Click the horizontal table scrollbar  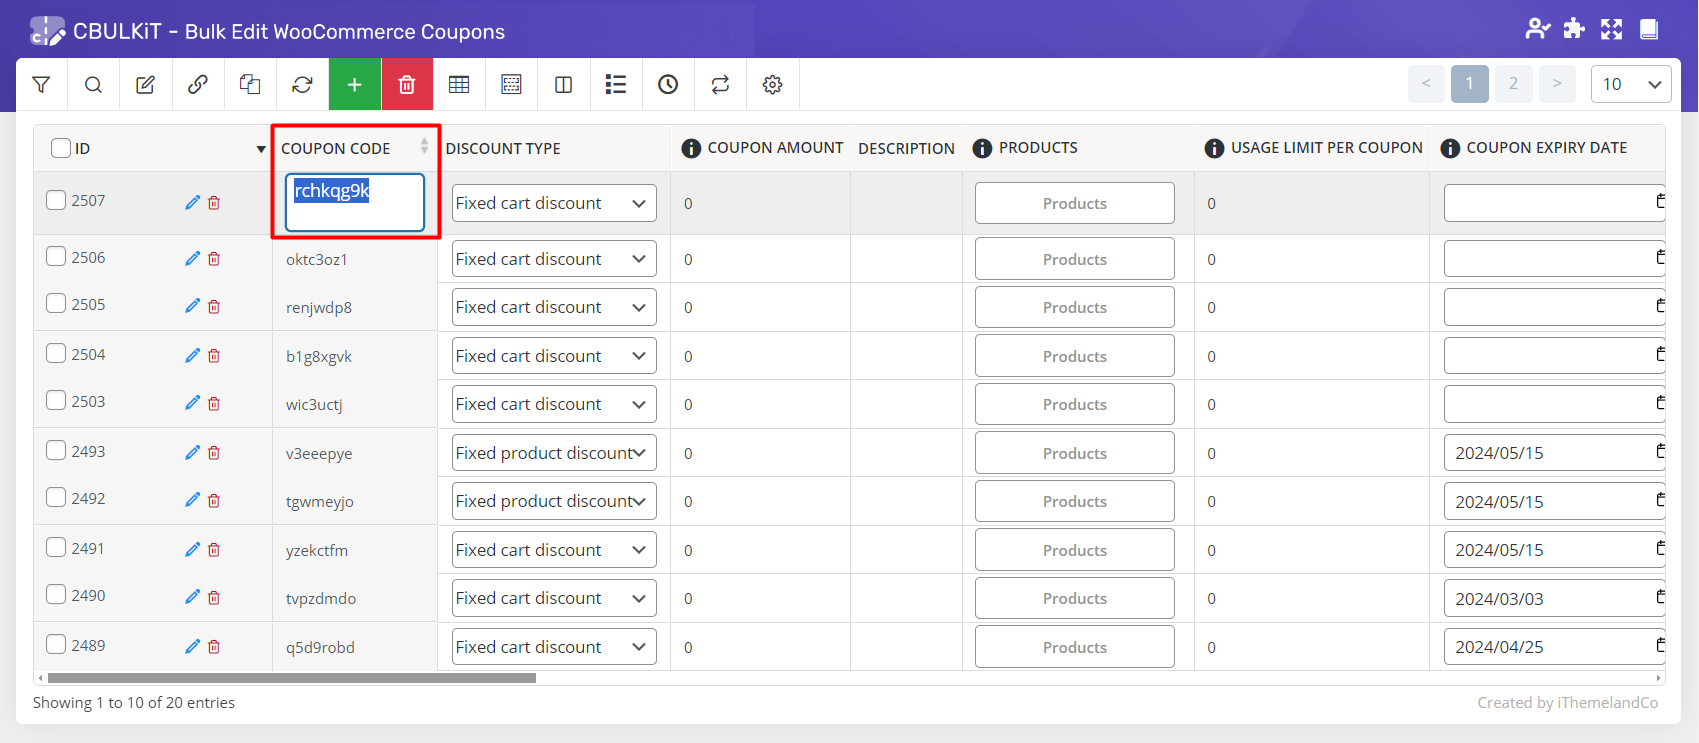(292, 678)
